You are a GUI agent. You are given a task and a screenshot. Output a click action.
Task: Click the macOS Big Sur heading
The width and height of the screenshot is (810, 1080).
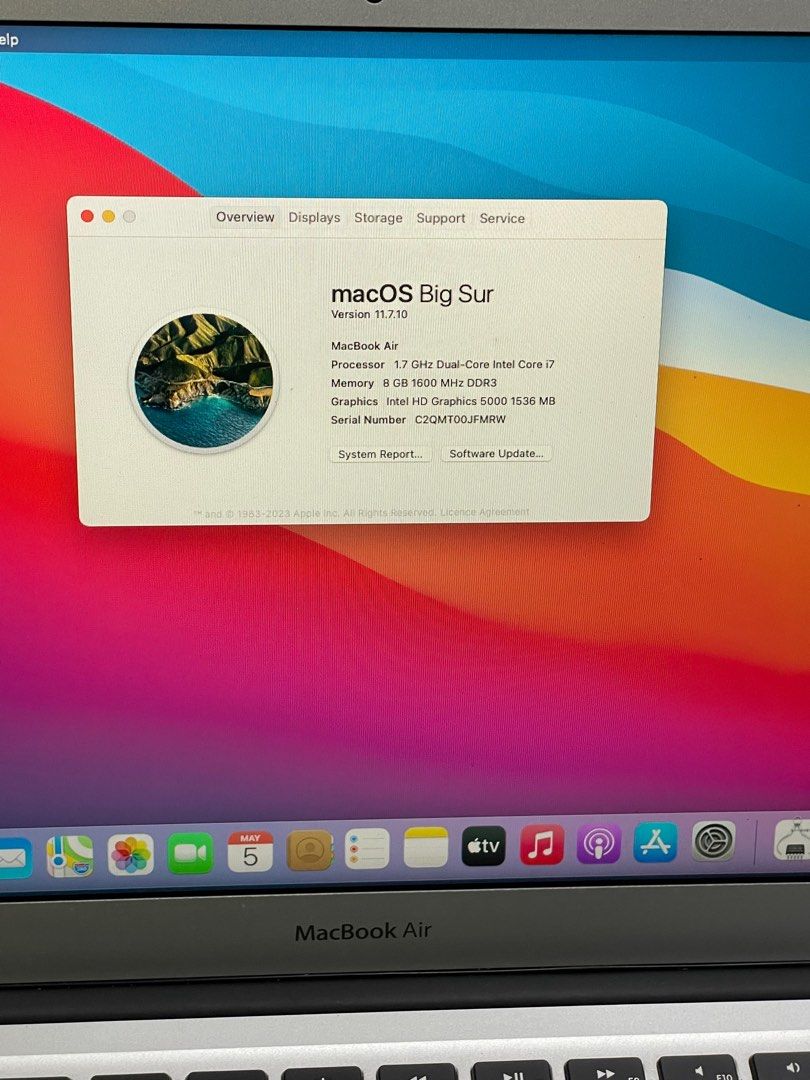[x=412, y=294]
